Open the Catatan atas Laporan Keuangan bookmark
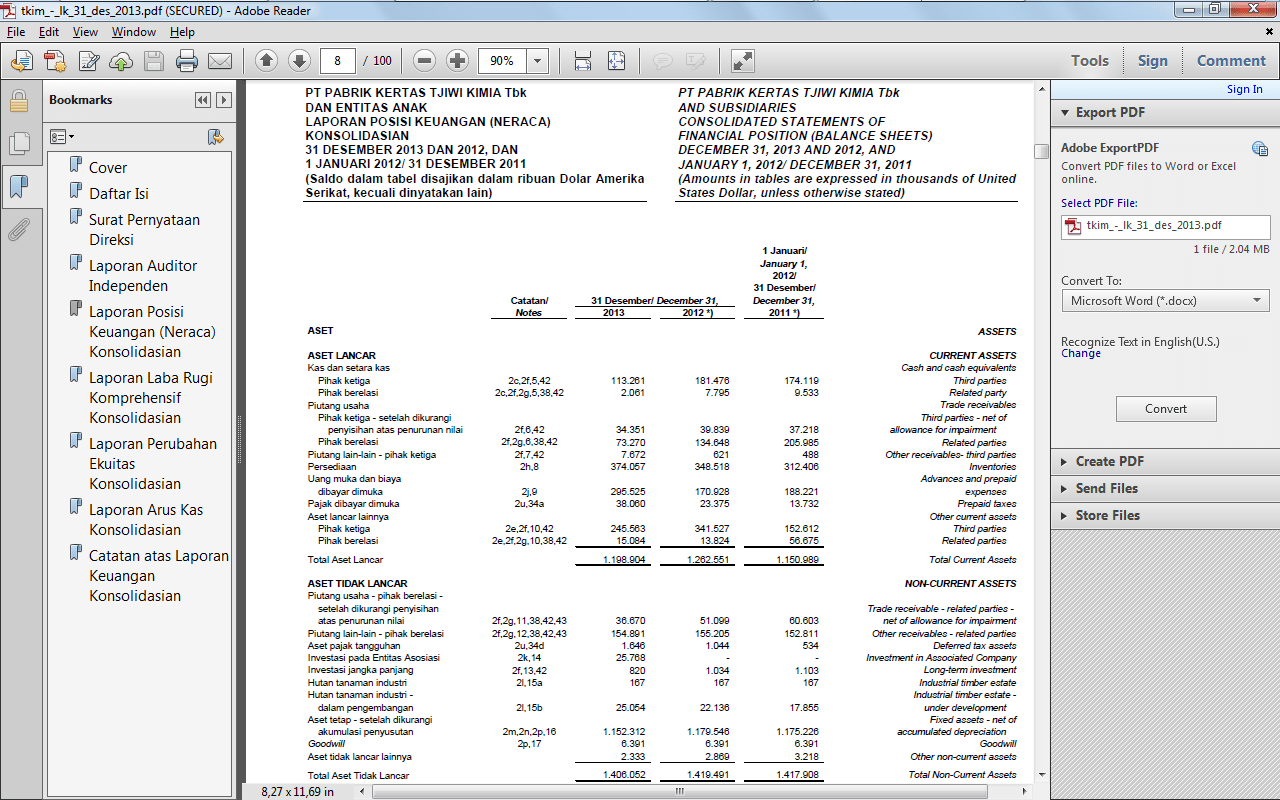The height and width of the screenshot is (800, 1280). [x=159, y=576]
